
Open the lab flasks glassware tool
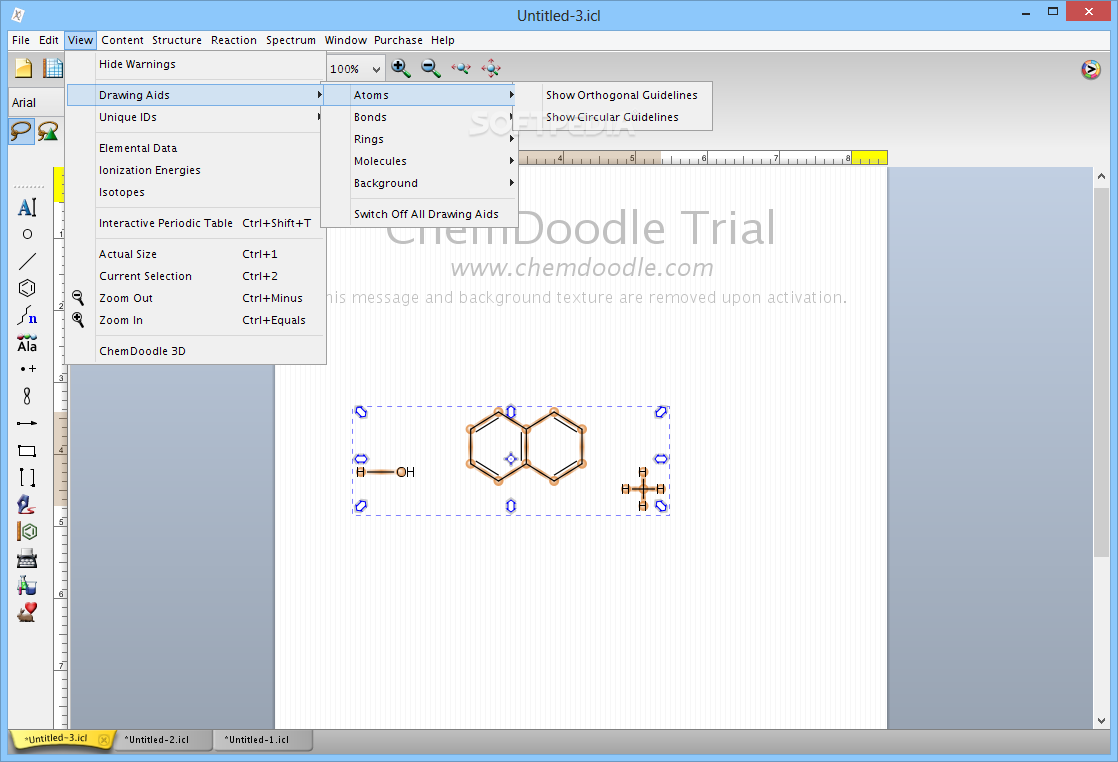(x=27, y=586)
